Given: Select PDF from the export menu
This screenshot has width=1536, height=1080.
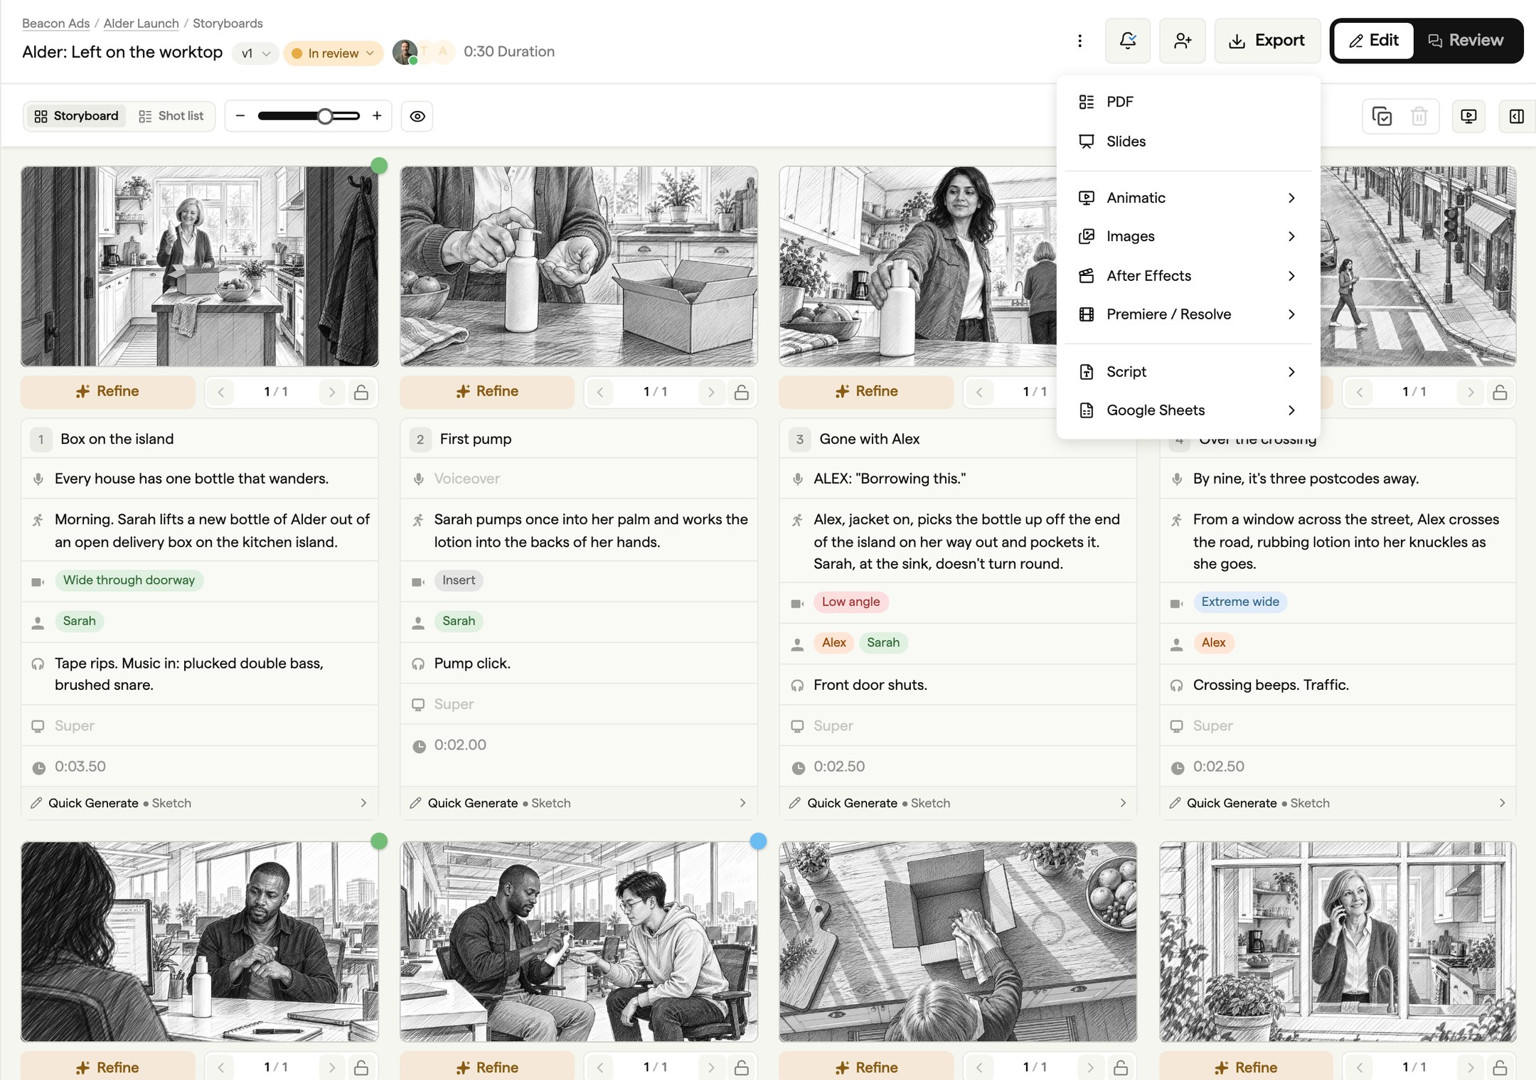Looking at the screenshot, I should tap(1188, 102).
